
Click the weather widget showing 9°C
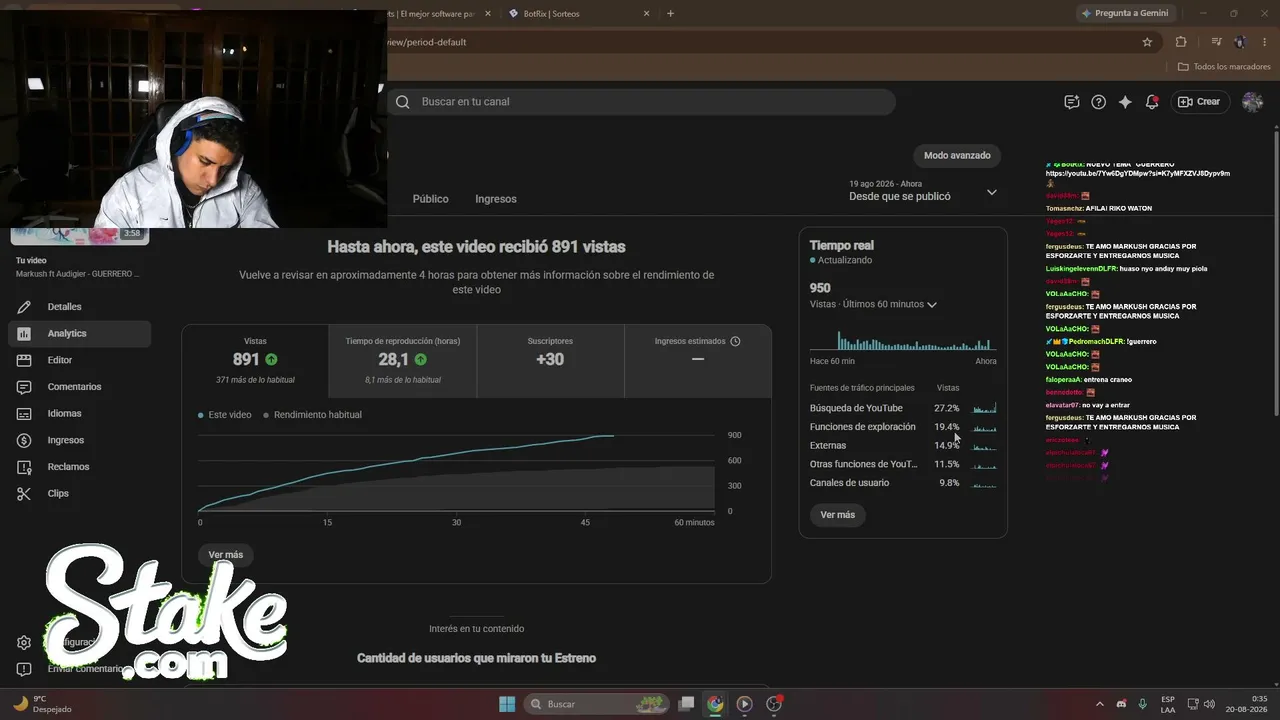[42, 704]
